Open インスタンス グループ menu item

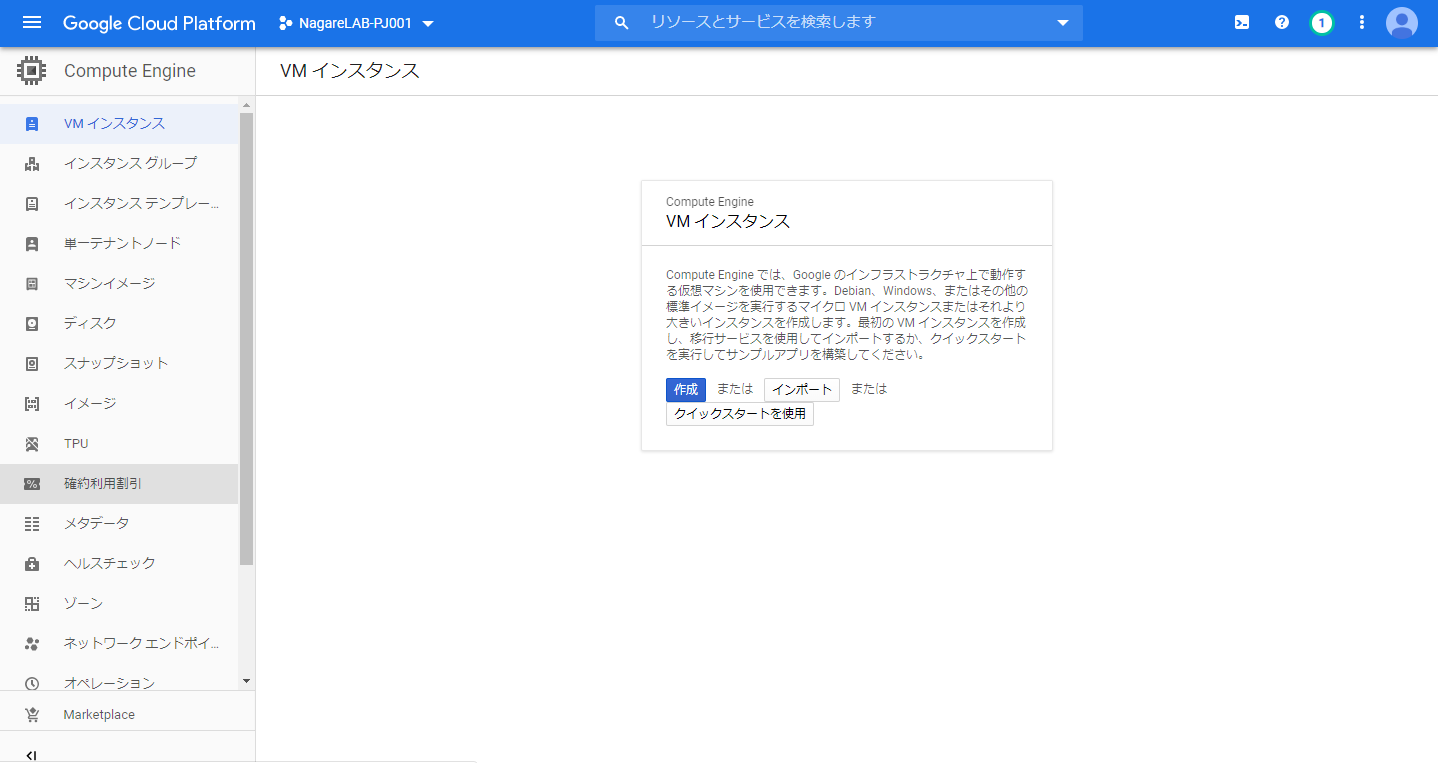[x=119, y=164]
